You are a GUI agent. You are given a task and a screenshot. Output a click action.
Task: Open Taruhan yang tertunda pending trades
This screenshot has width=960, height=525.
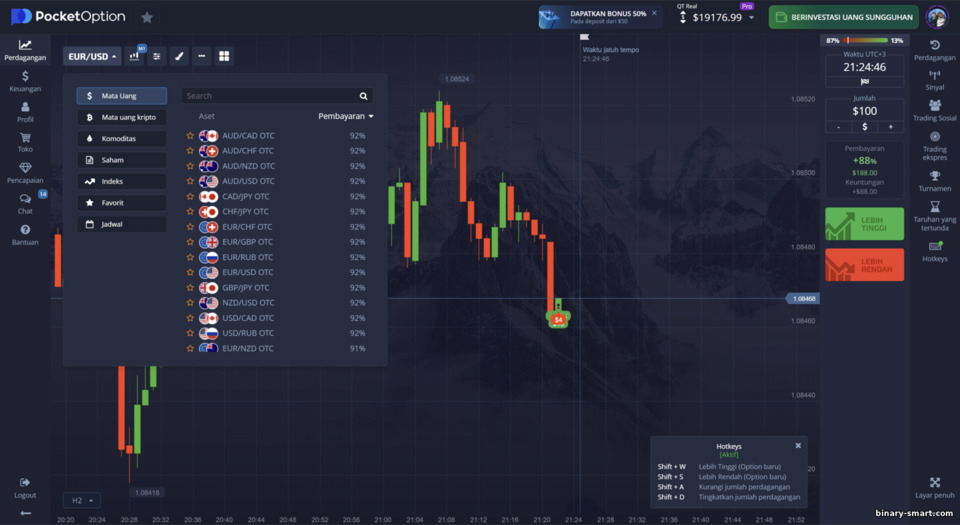(934, 216)
